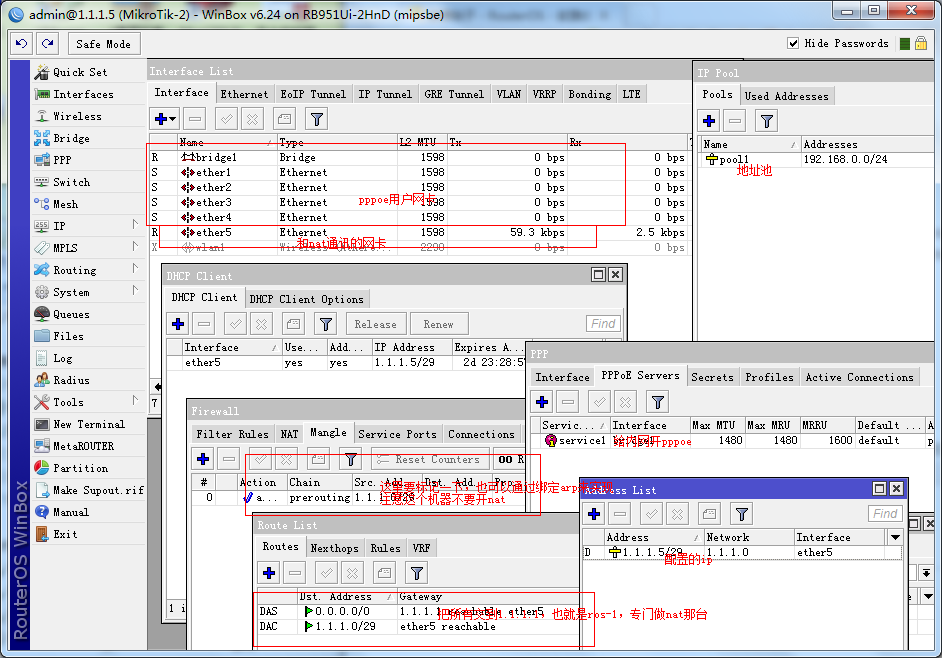The width and height of the screenshot is (942, 658).
Task: Add a new address in Address List
Action: (594, 514)
